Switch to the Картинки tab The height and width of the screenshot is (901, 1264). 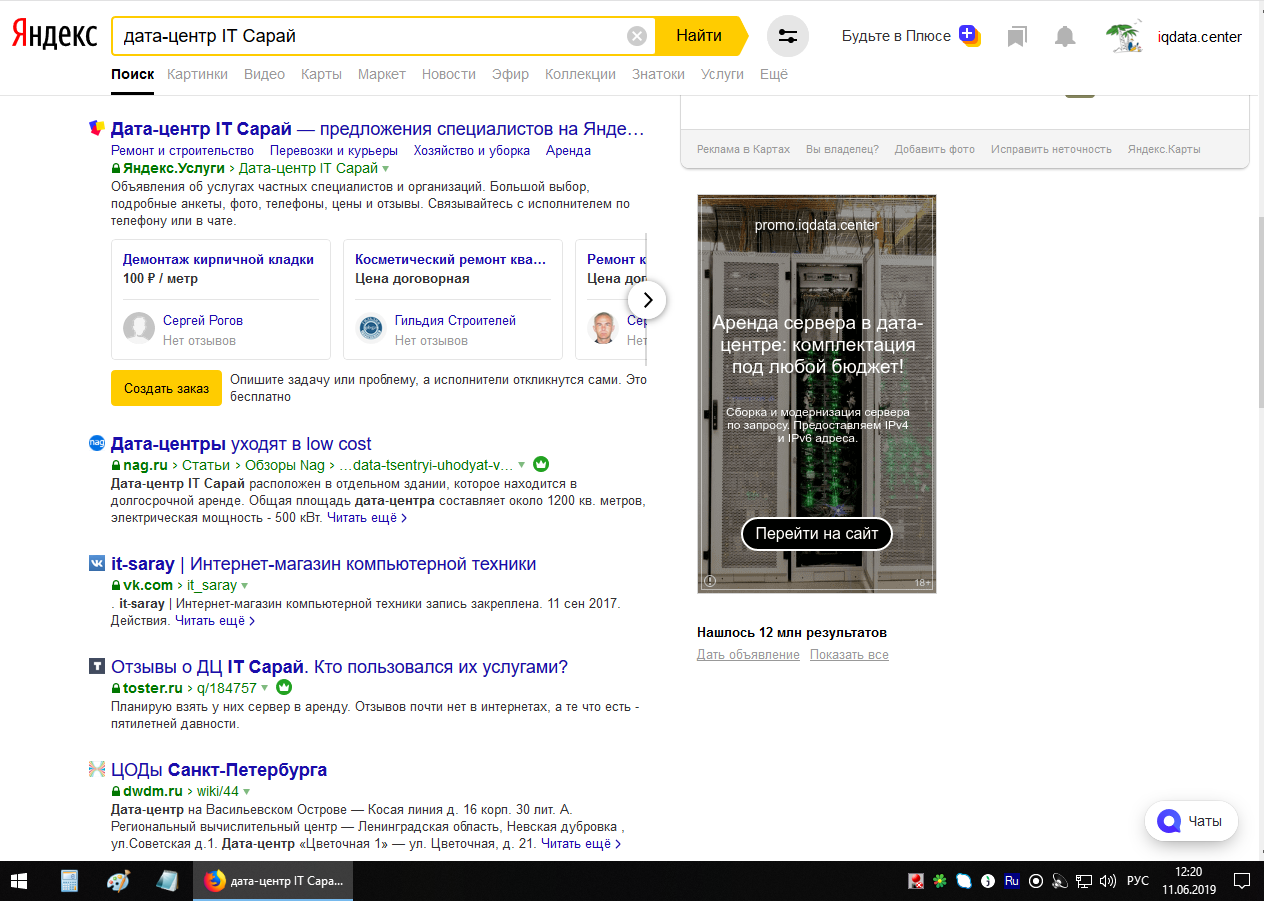[198, 74]
